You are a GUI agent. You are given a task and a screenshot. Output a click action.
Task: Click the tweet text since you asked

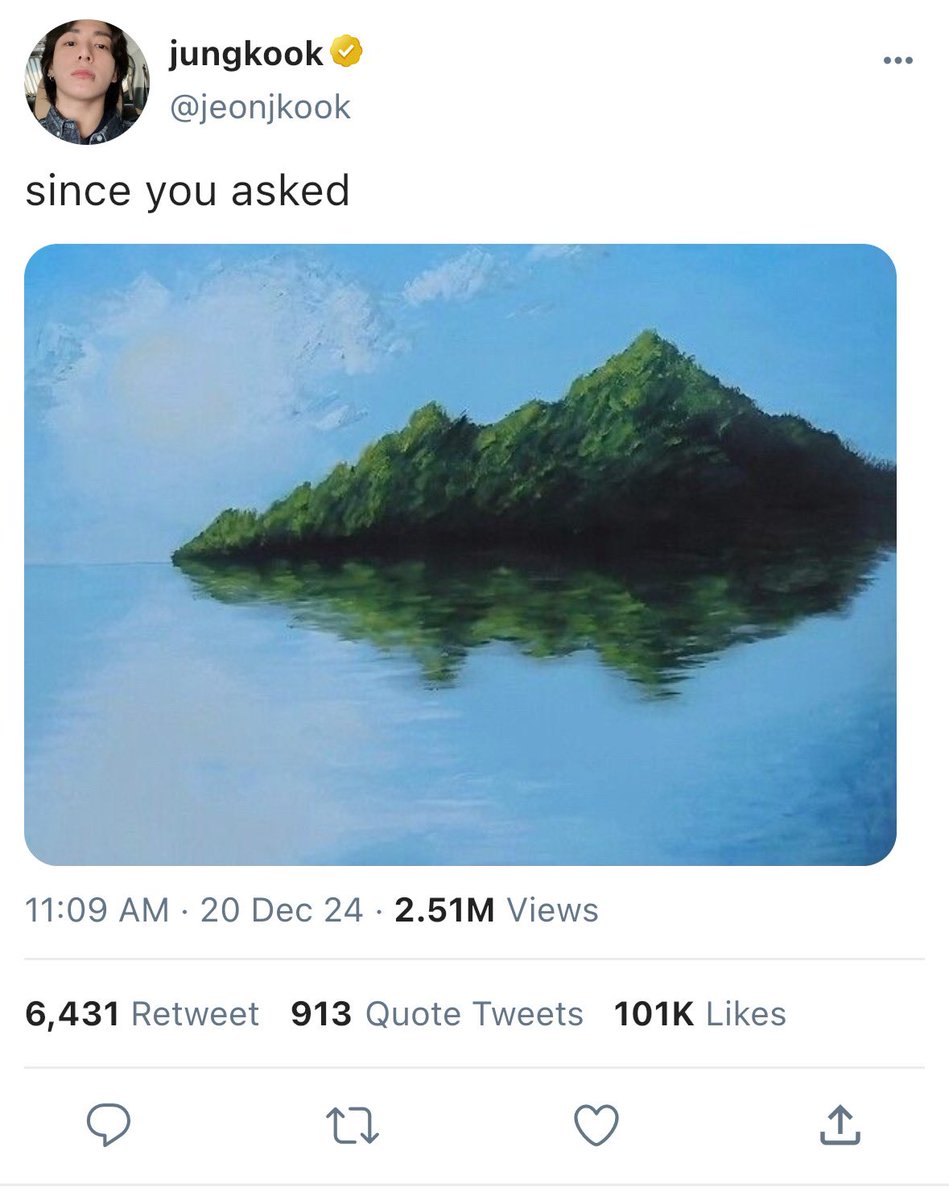click(x=187, y=190)
